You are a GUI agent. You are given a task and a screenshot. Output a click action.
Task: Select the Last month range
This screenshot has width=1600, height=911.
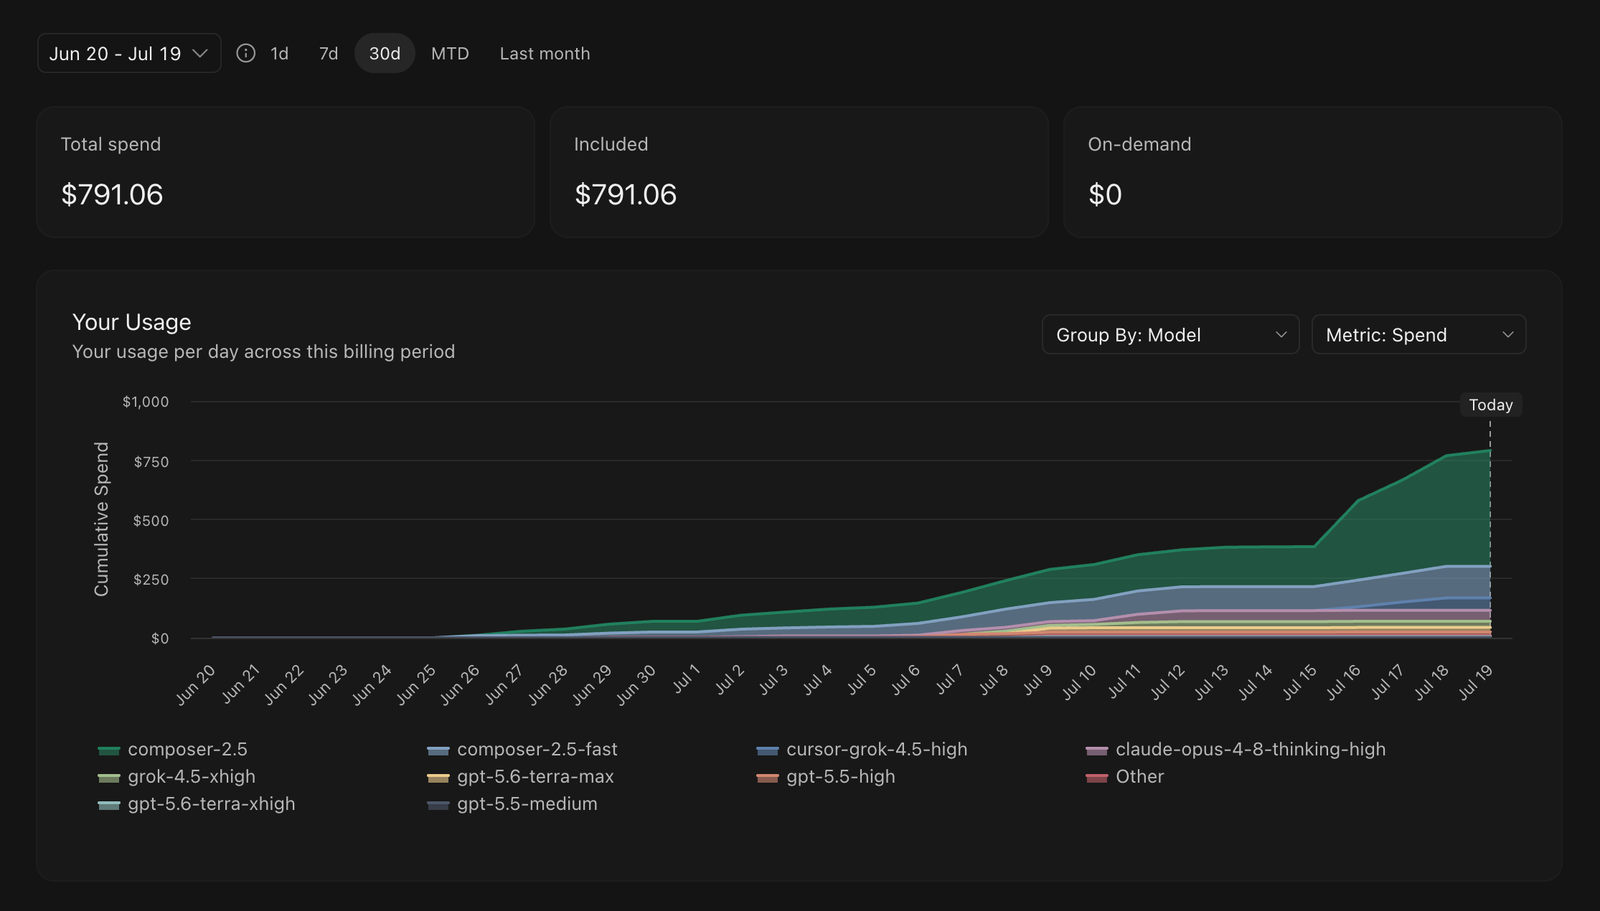(545, 53)
